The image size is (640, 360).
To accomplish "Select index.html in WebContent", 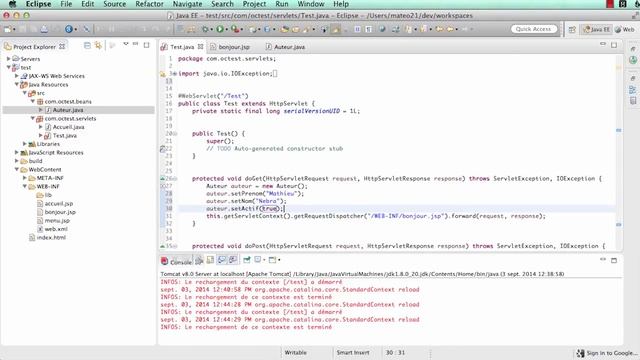I will coord(51,238).
